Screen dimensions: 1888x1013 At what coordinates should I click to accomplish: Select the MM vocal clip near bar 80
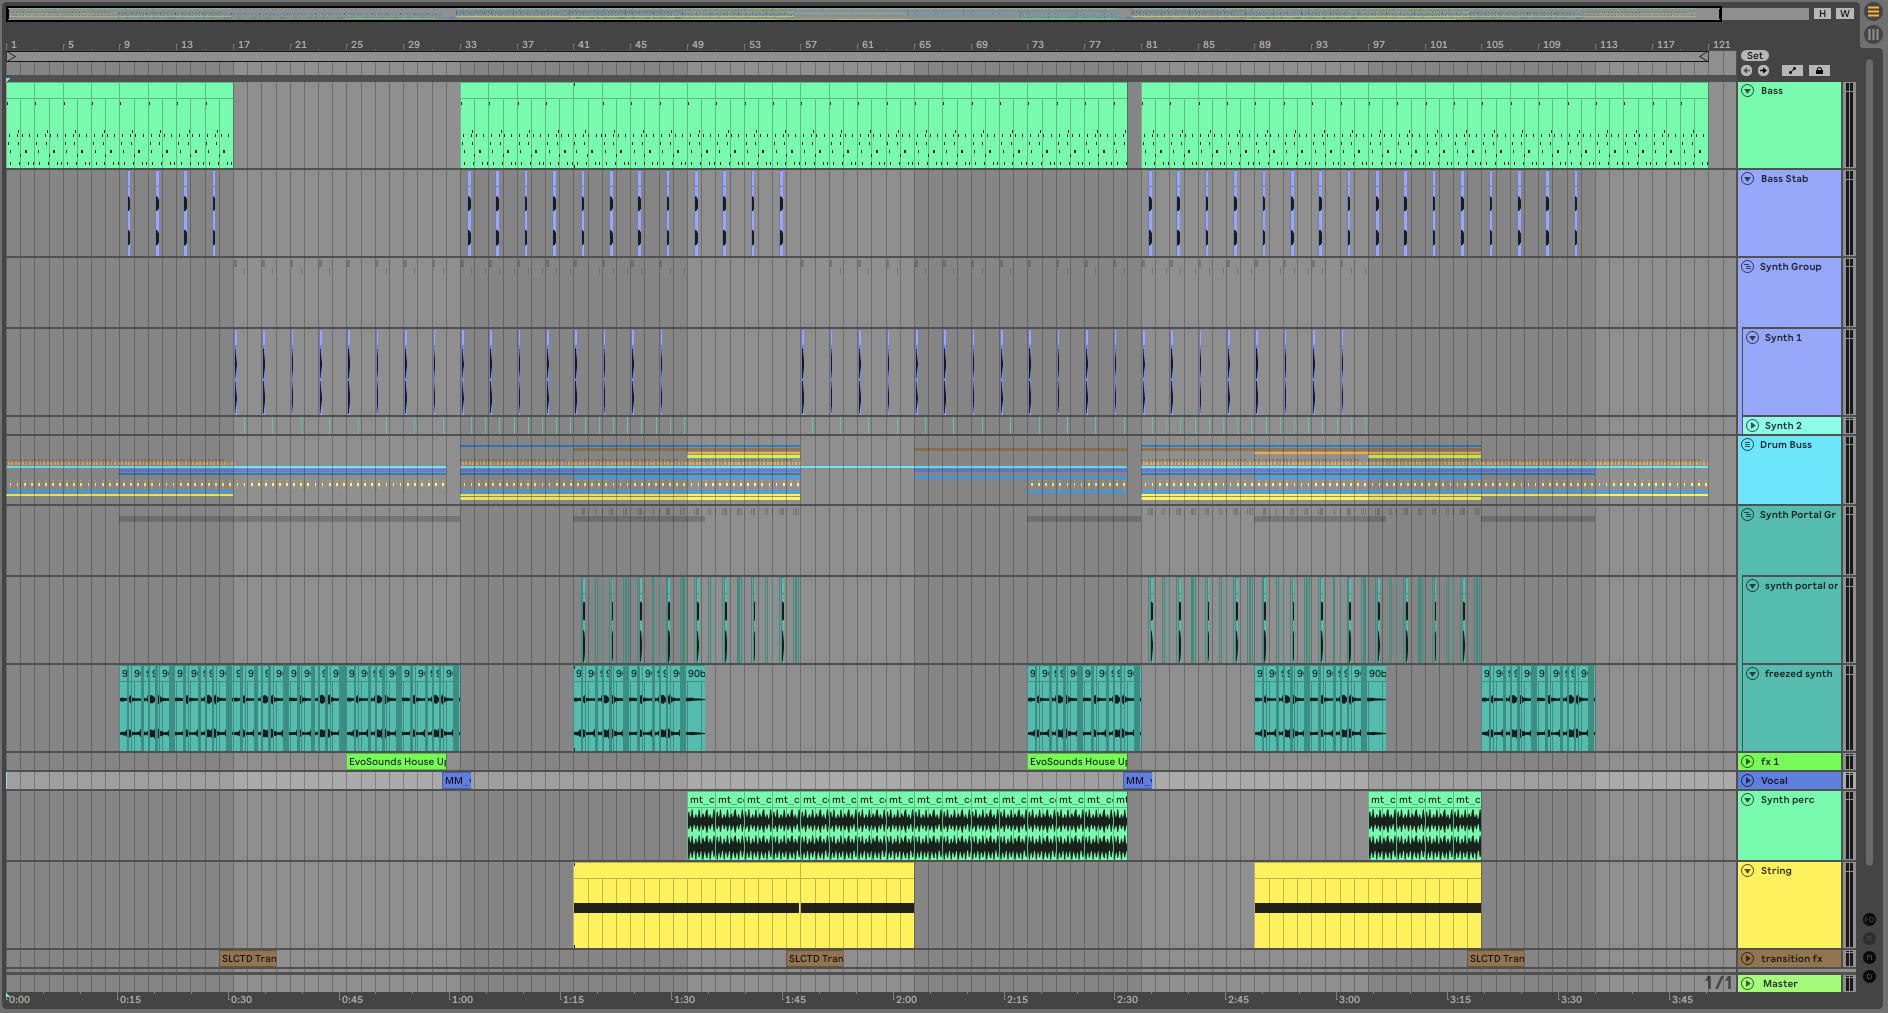coord(1137,781)
